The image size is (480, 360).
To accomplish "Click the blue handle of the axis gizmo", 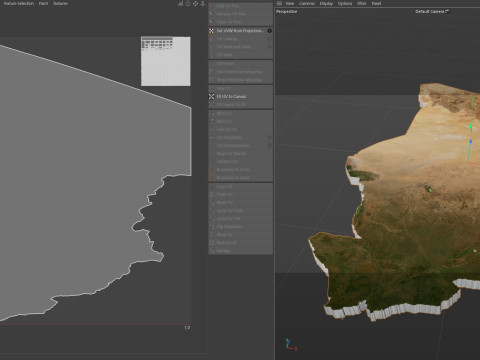I will pos(471,142).
